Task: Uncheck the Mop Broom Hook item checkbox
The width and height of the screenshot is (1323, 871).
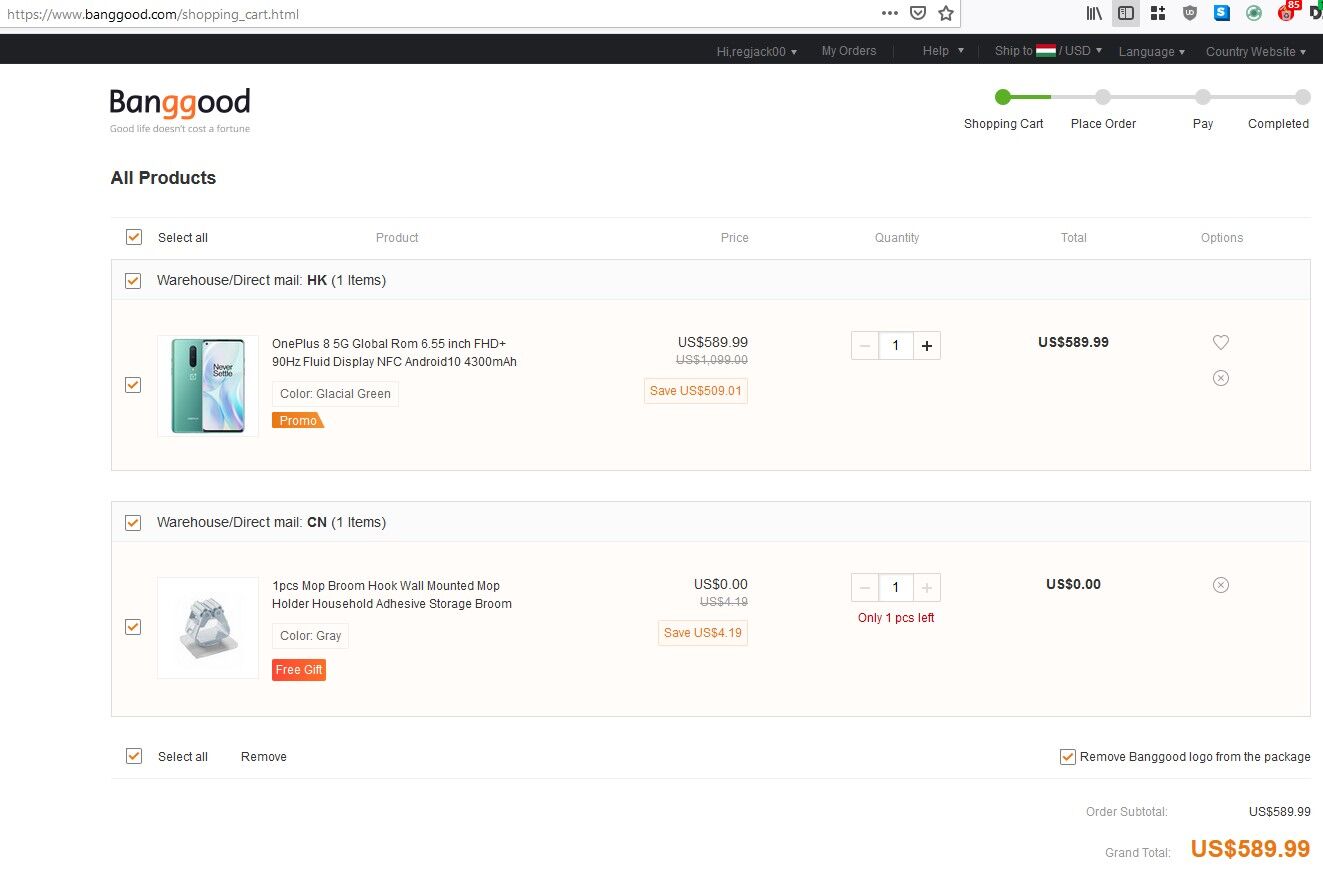Action: (x=133, y=627)
